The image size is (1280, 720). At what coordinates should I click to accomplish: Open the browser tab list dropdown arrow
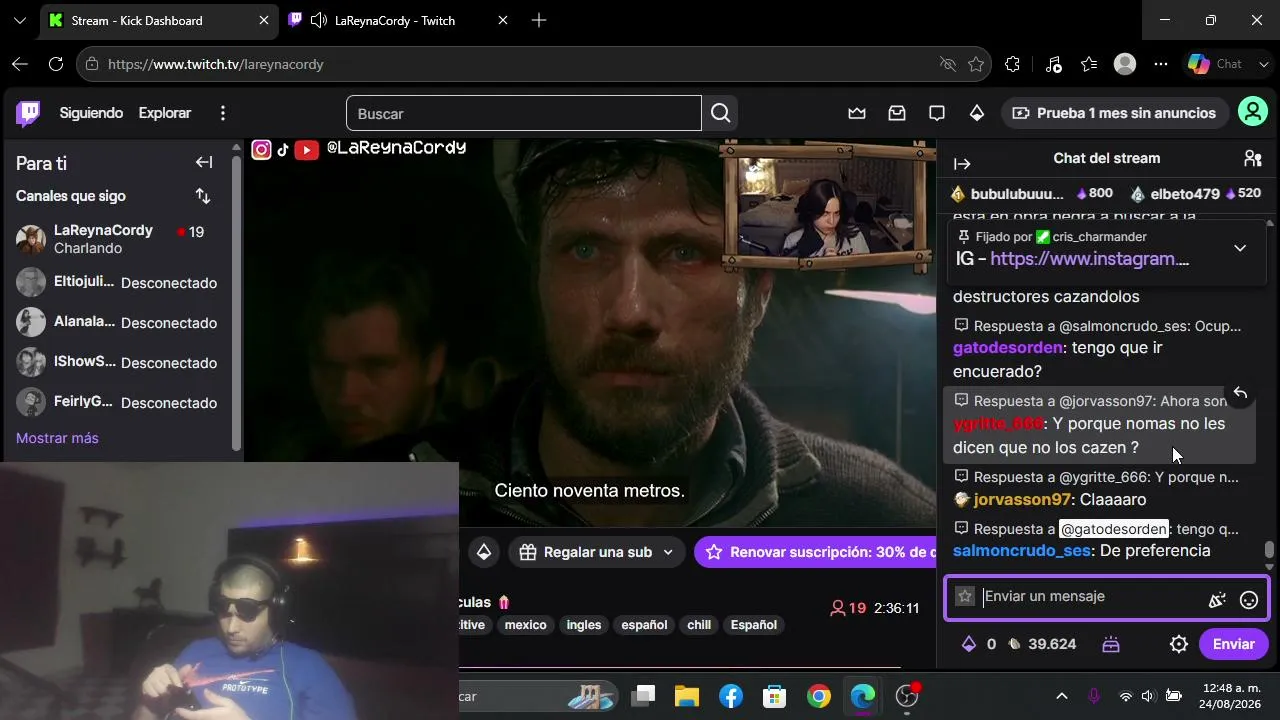click(x=20, y=20)
